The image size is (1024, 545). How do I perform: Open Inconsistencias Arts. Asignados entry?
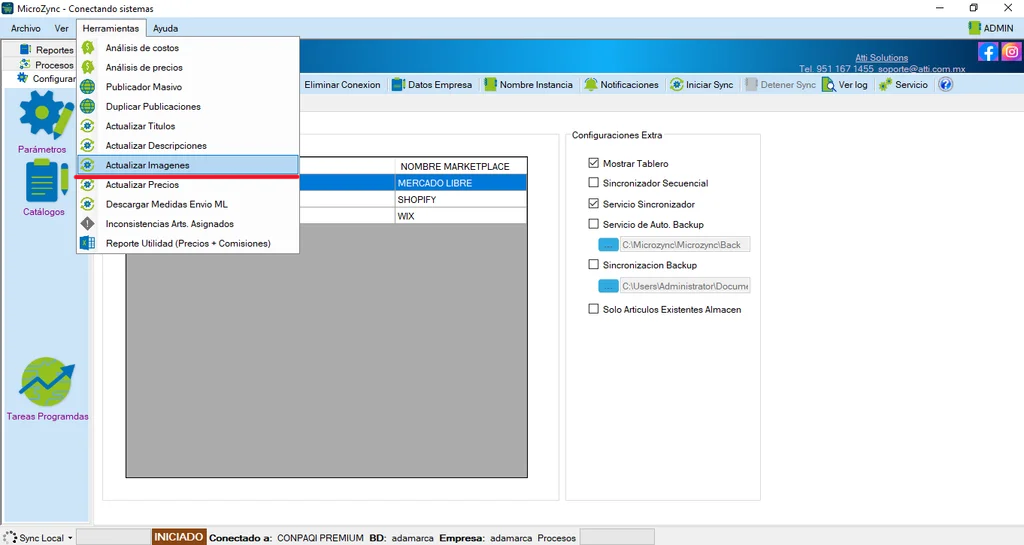188,224
